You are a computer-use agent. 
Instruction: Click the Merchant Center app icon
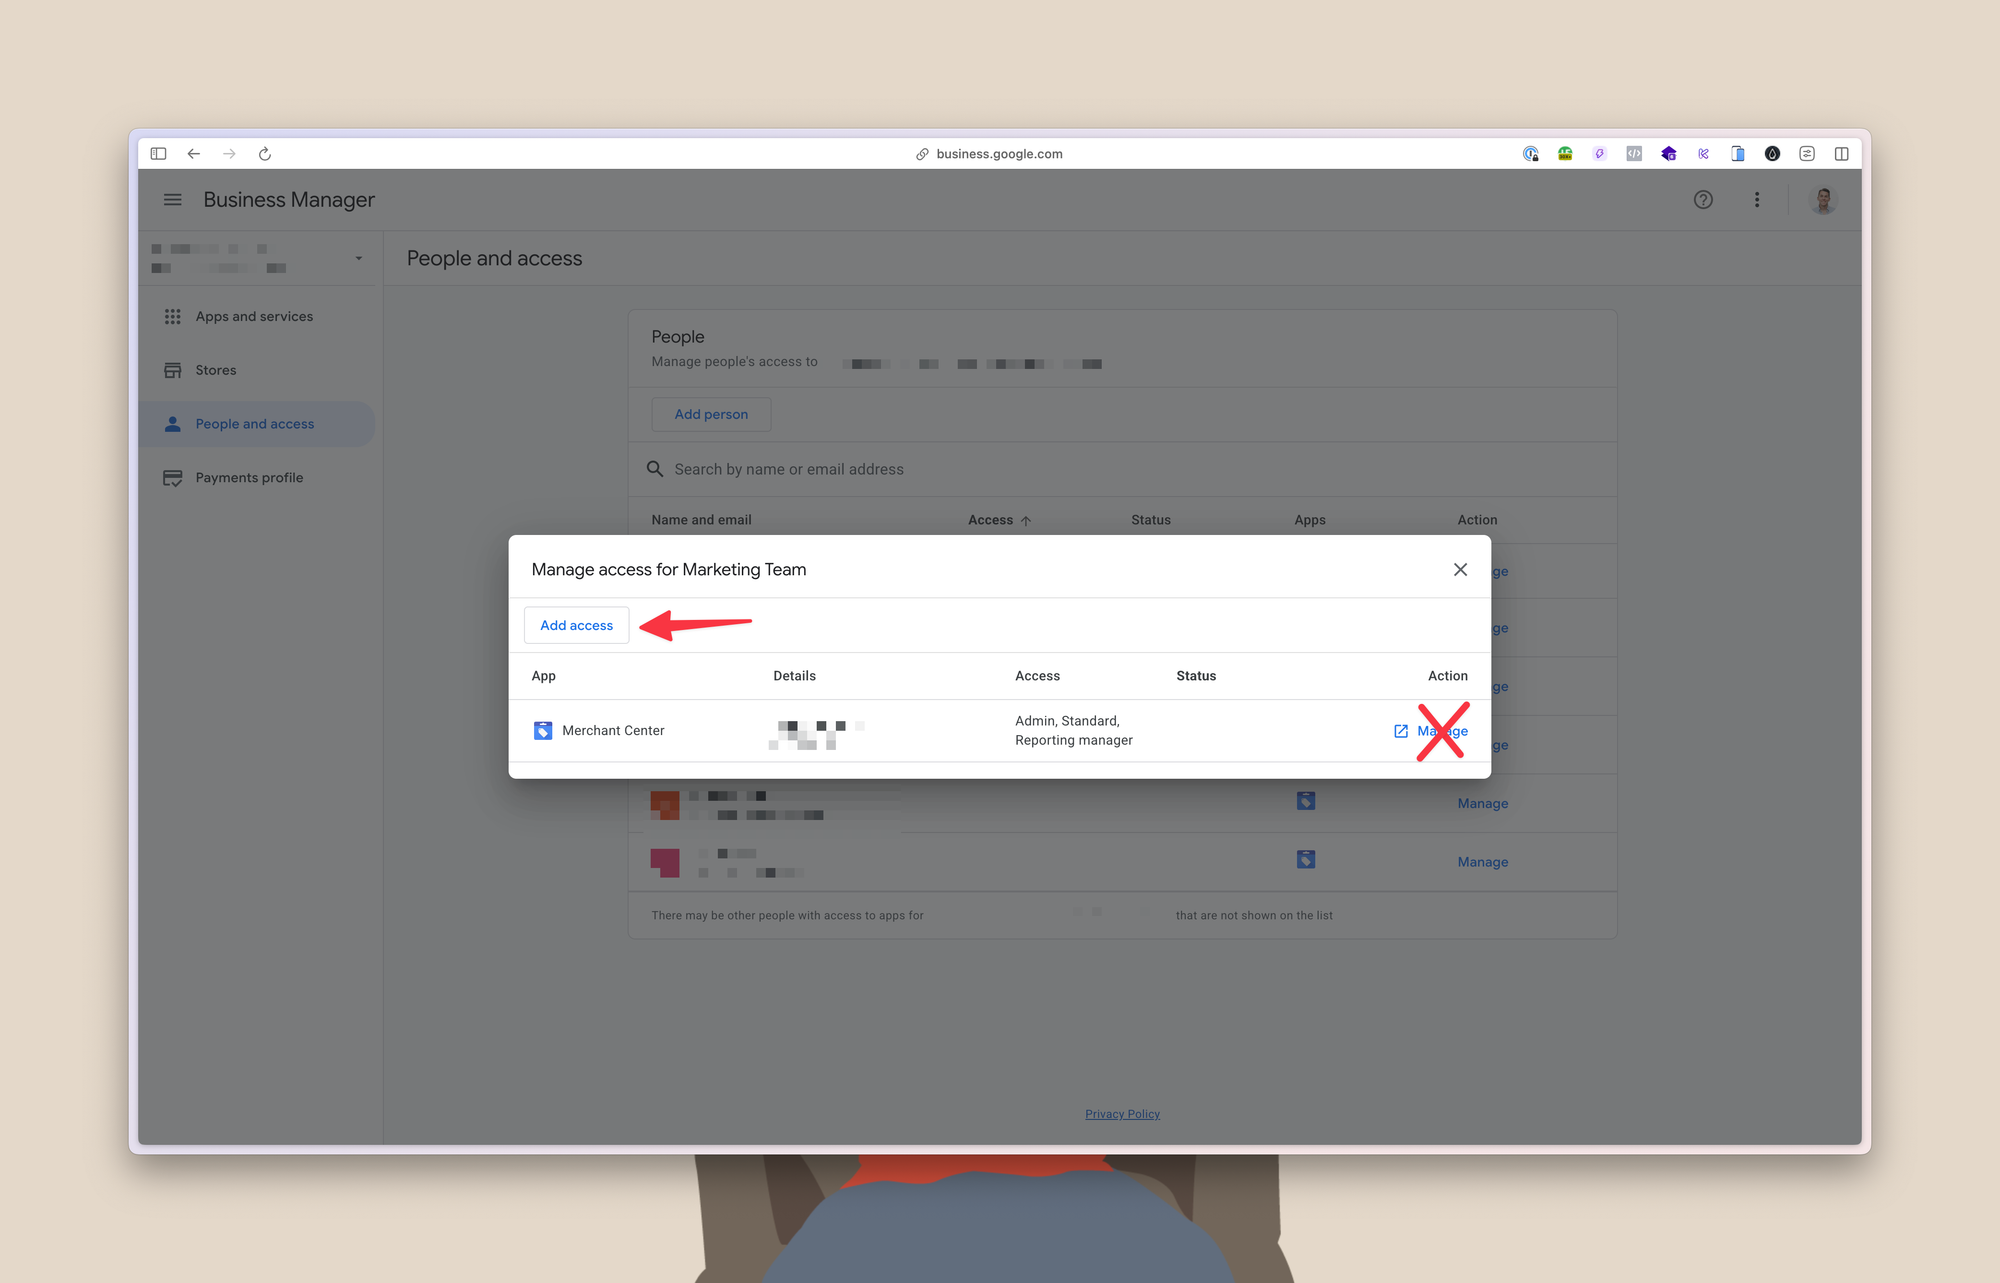point(543,731)
